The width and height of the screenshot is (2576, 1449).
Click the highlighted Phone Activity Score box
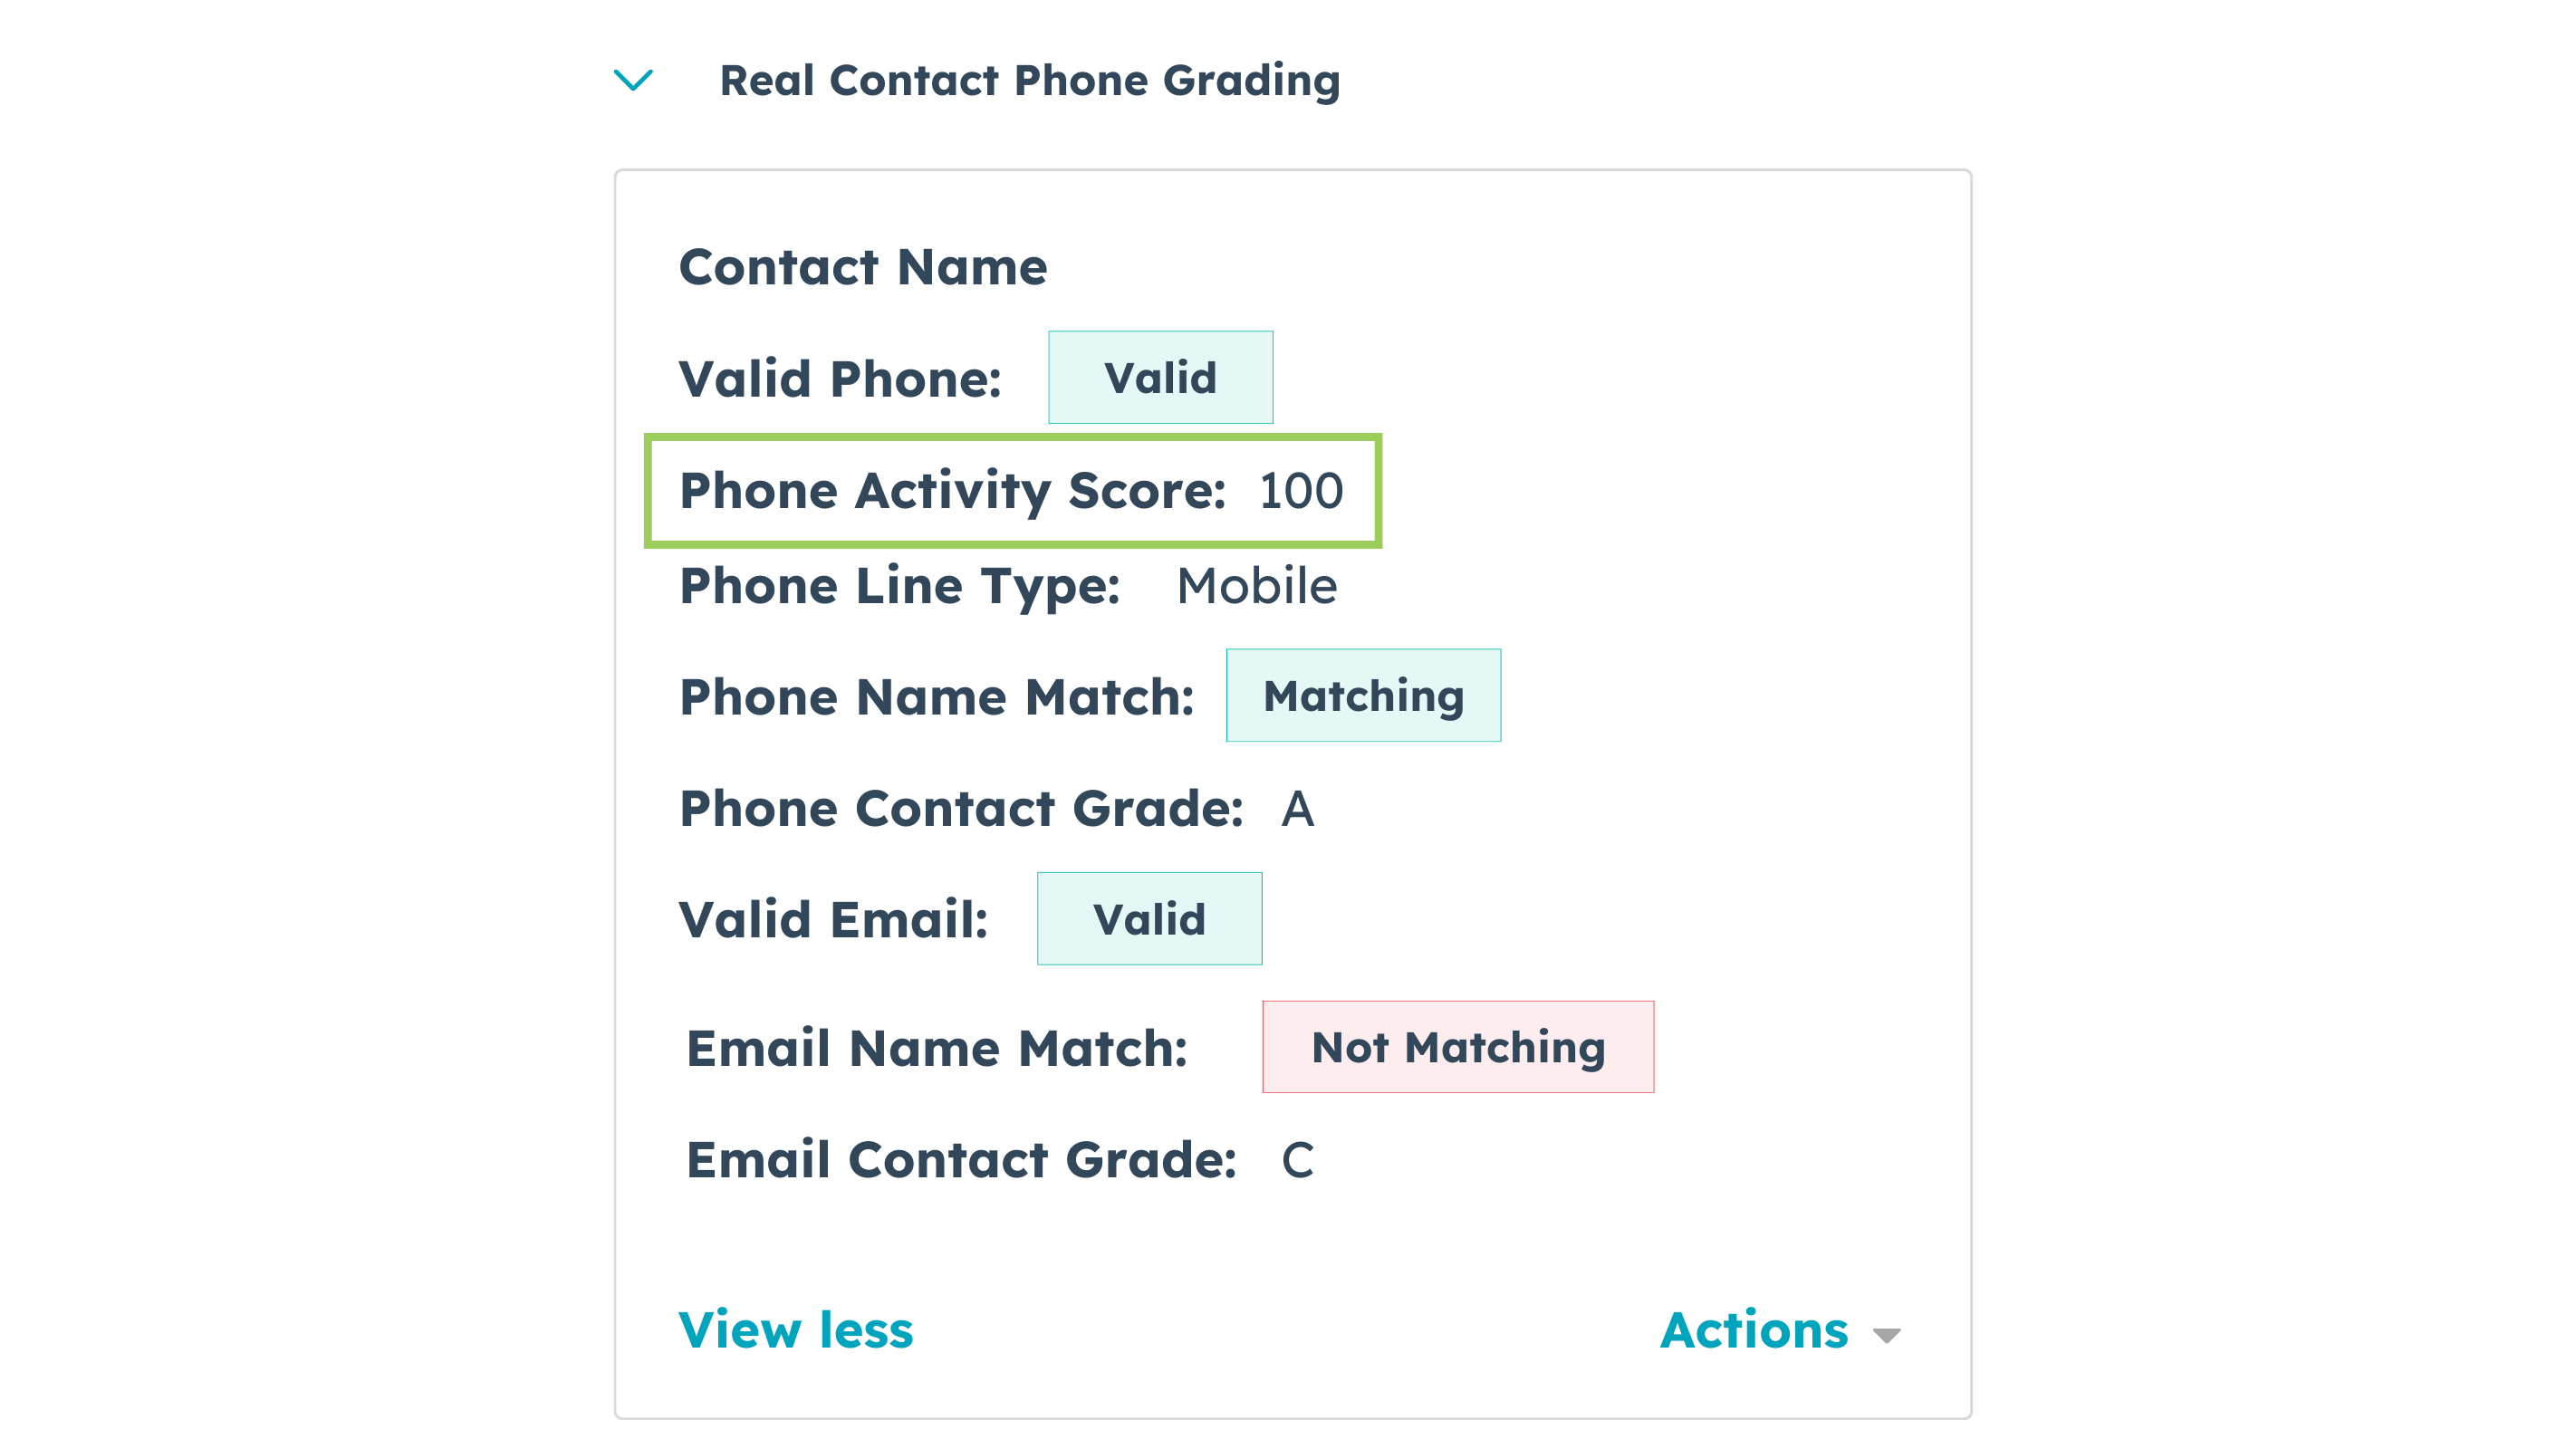(x=1012, y=490)
